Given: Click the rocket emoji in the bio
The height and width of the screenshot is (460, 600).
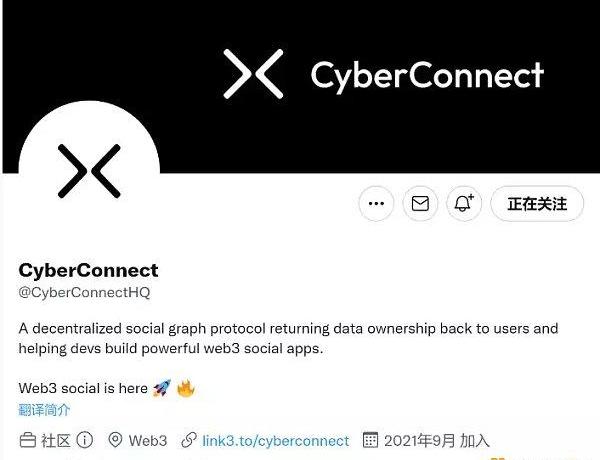Looking at the screenshot, I should [161, 388].
